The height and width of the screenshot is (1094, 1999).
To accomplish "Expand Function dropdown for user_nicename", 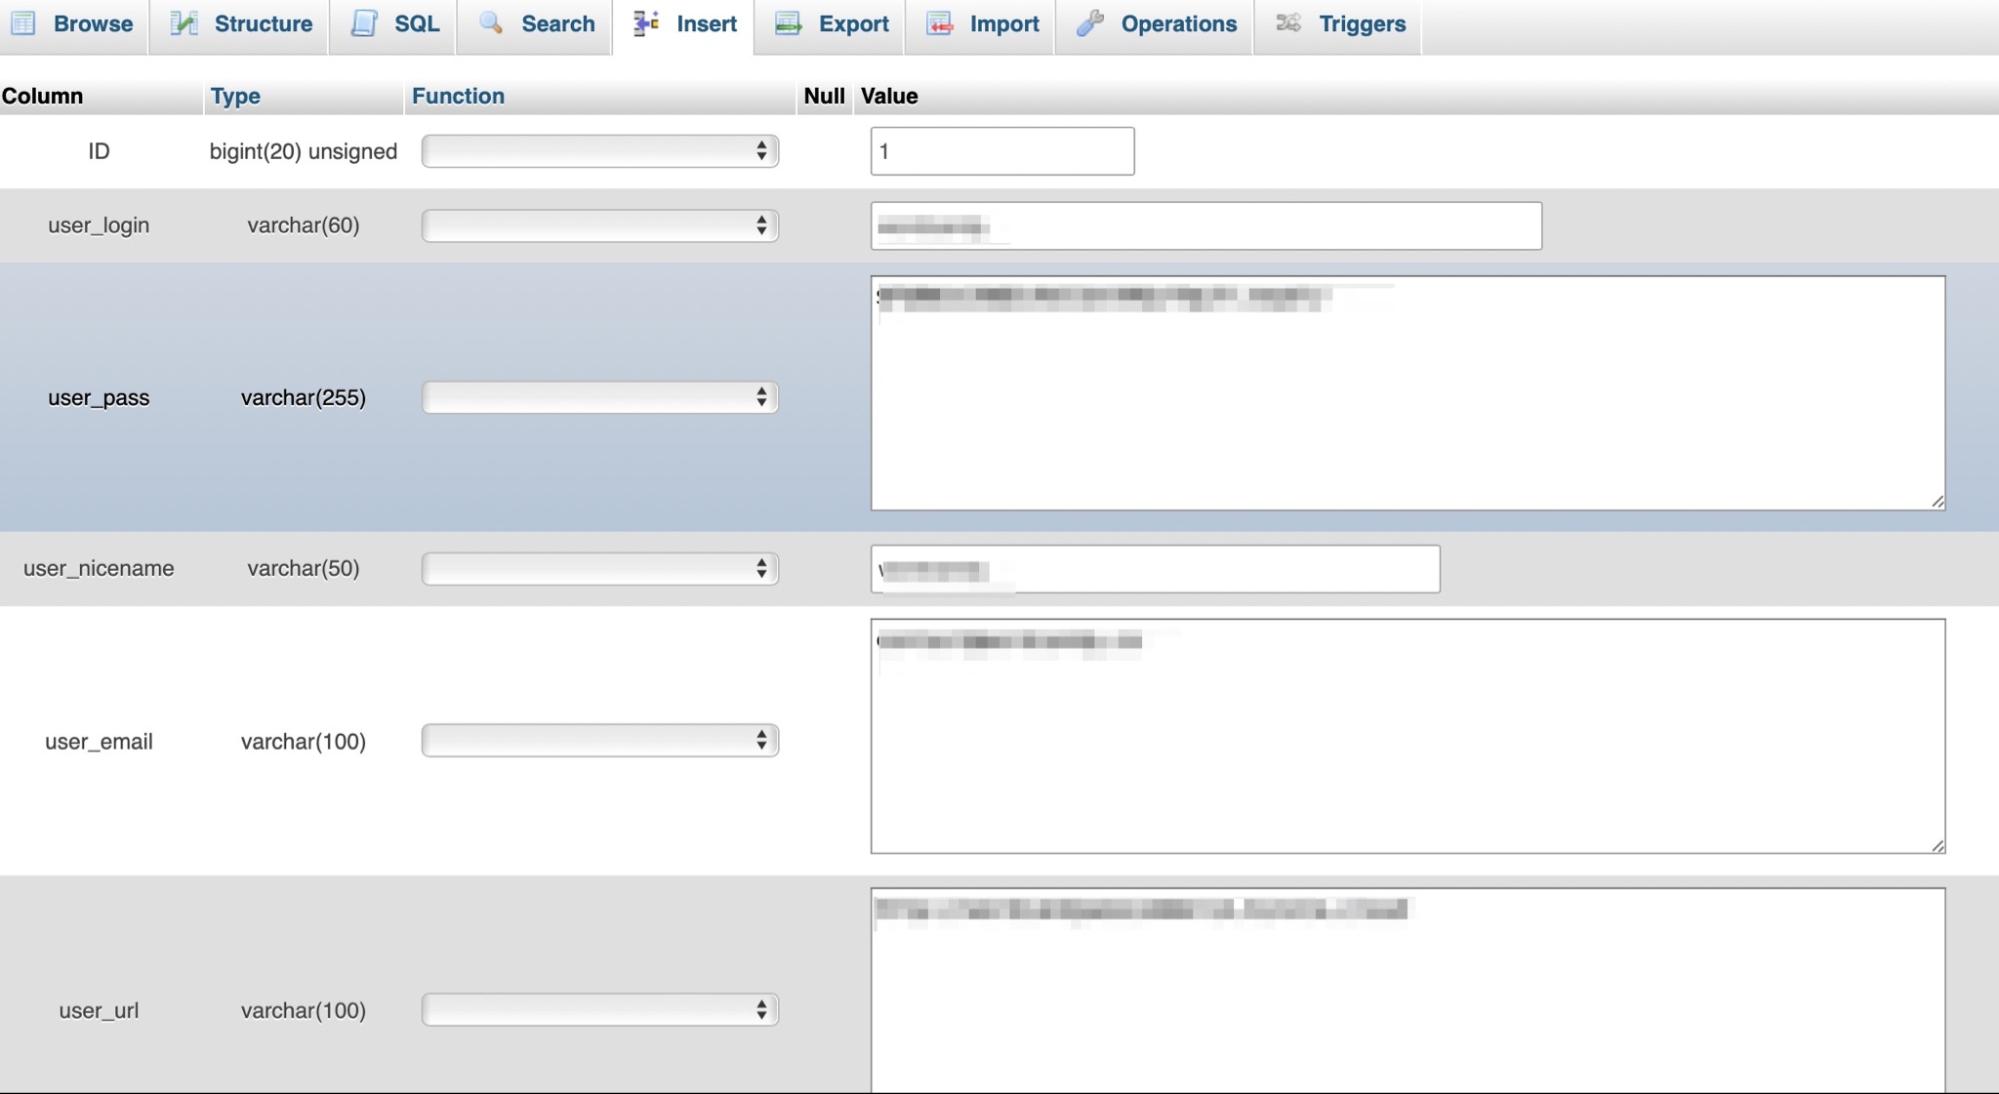I will click(x=598, y=567).
